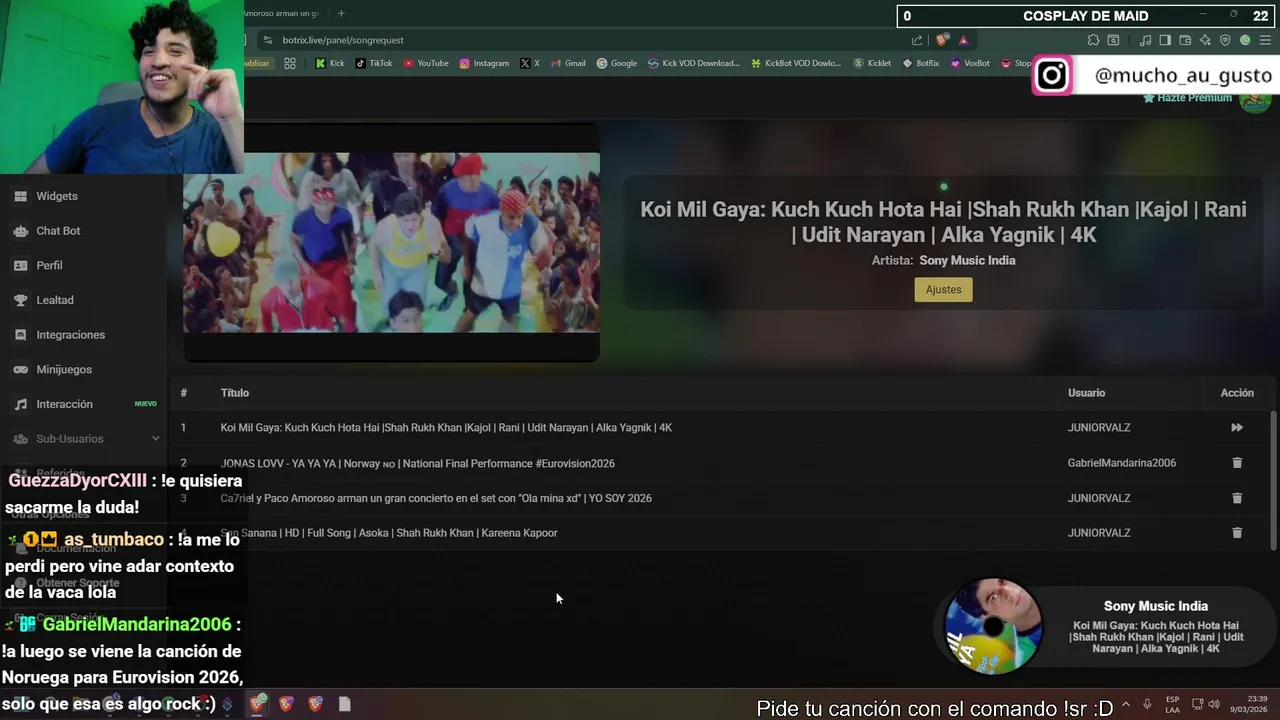Viewport: 1280px width, 720px height.
Task: Open the browser extensions puzzle icon
Action: point(1093,40)
